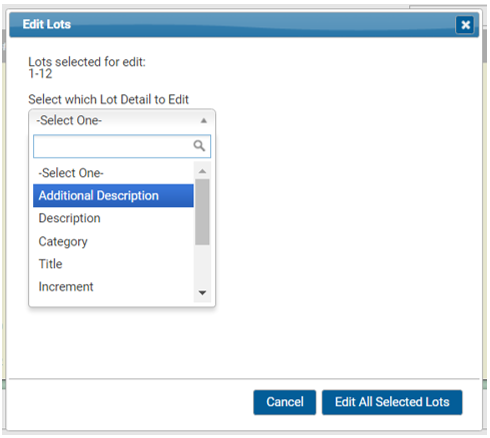Viewport: 490px width, 438px height.
Task: Select Additional Description from the list
Action: [113, 196]
